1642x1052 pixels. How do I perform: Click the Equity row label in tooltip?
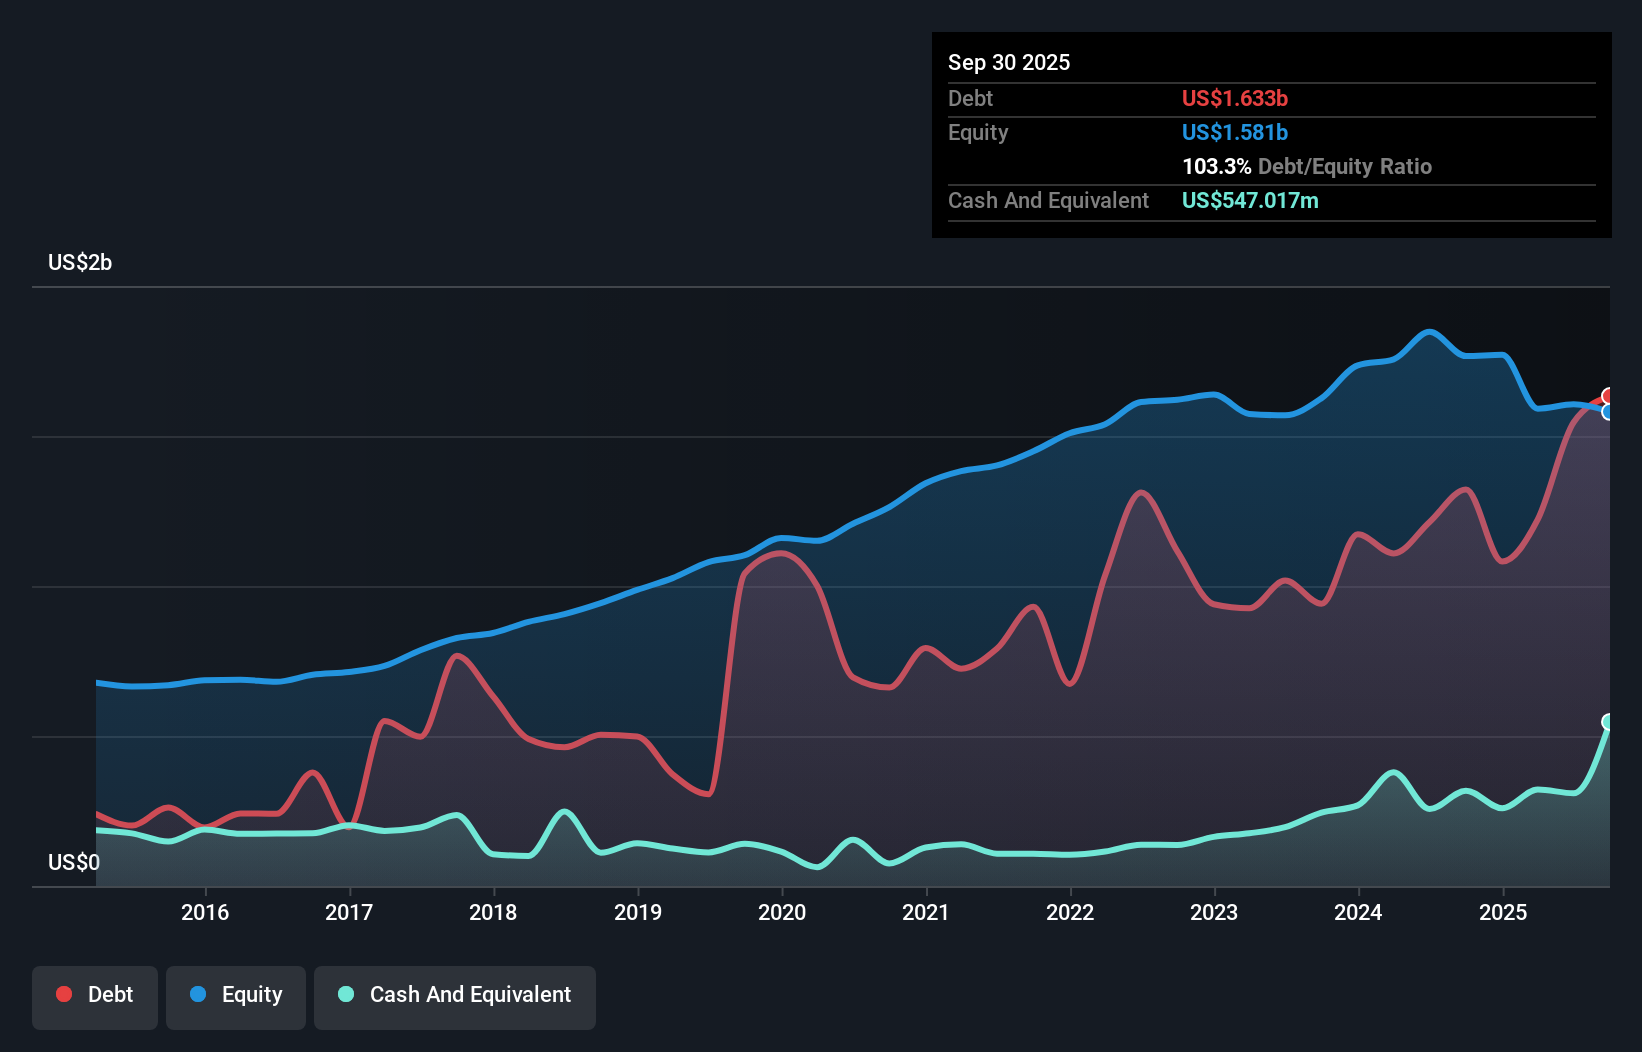pyautogui.click(x=978, y=132)
